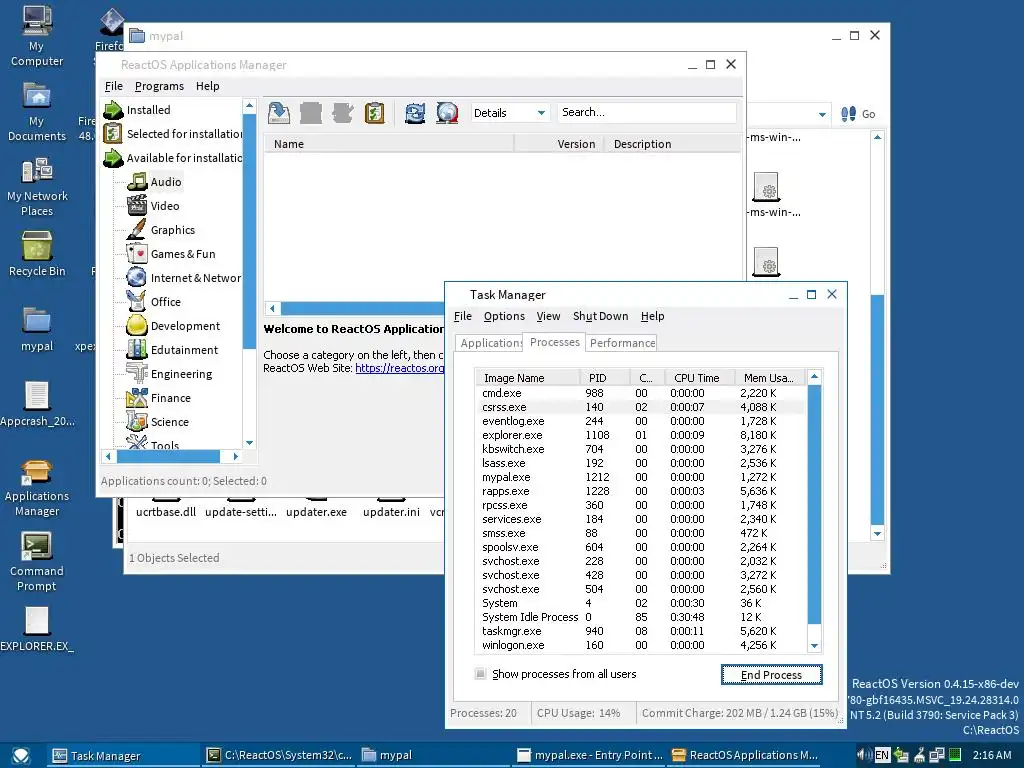1024x768 pixels.
Task: Open the Recycle Bin desktop icon
Action: [37, 254]
